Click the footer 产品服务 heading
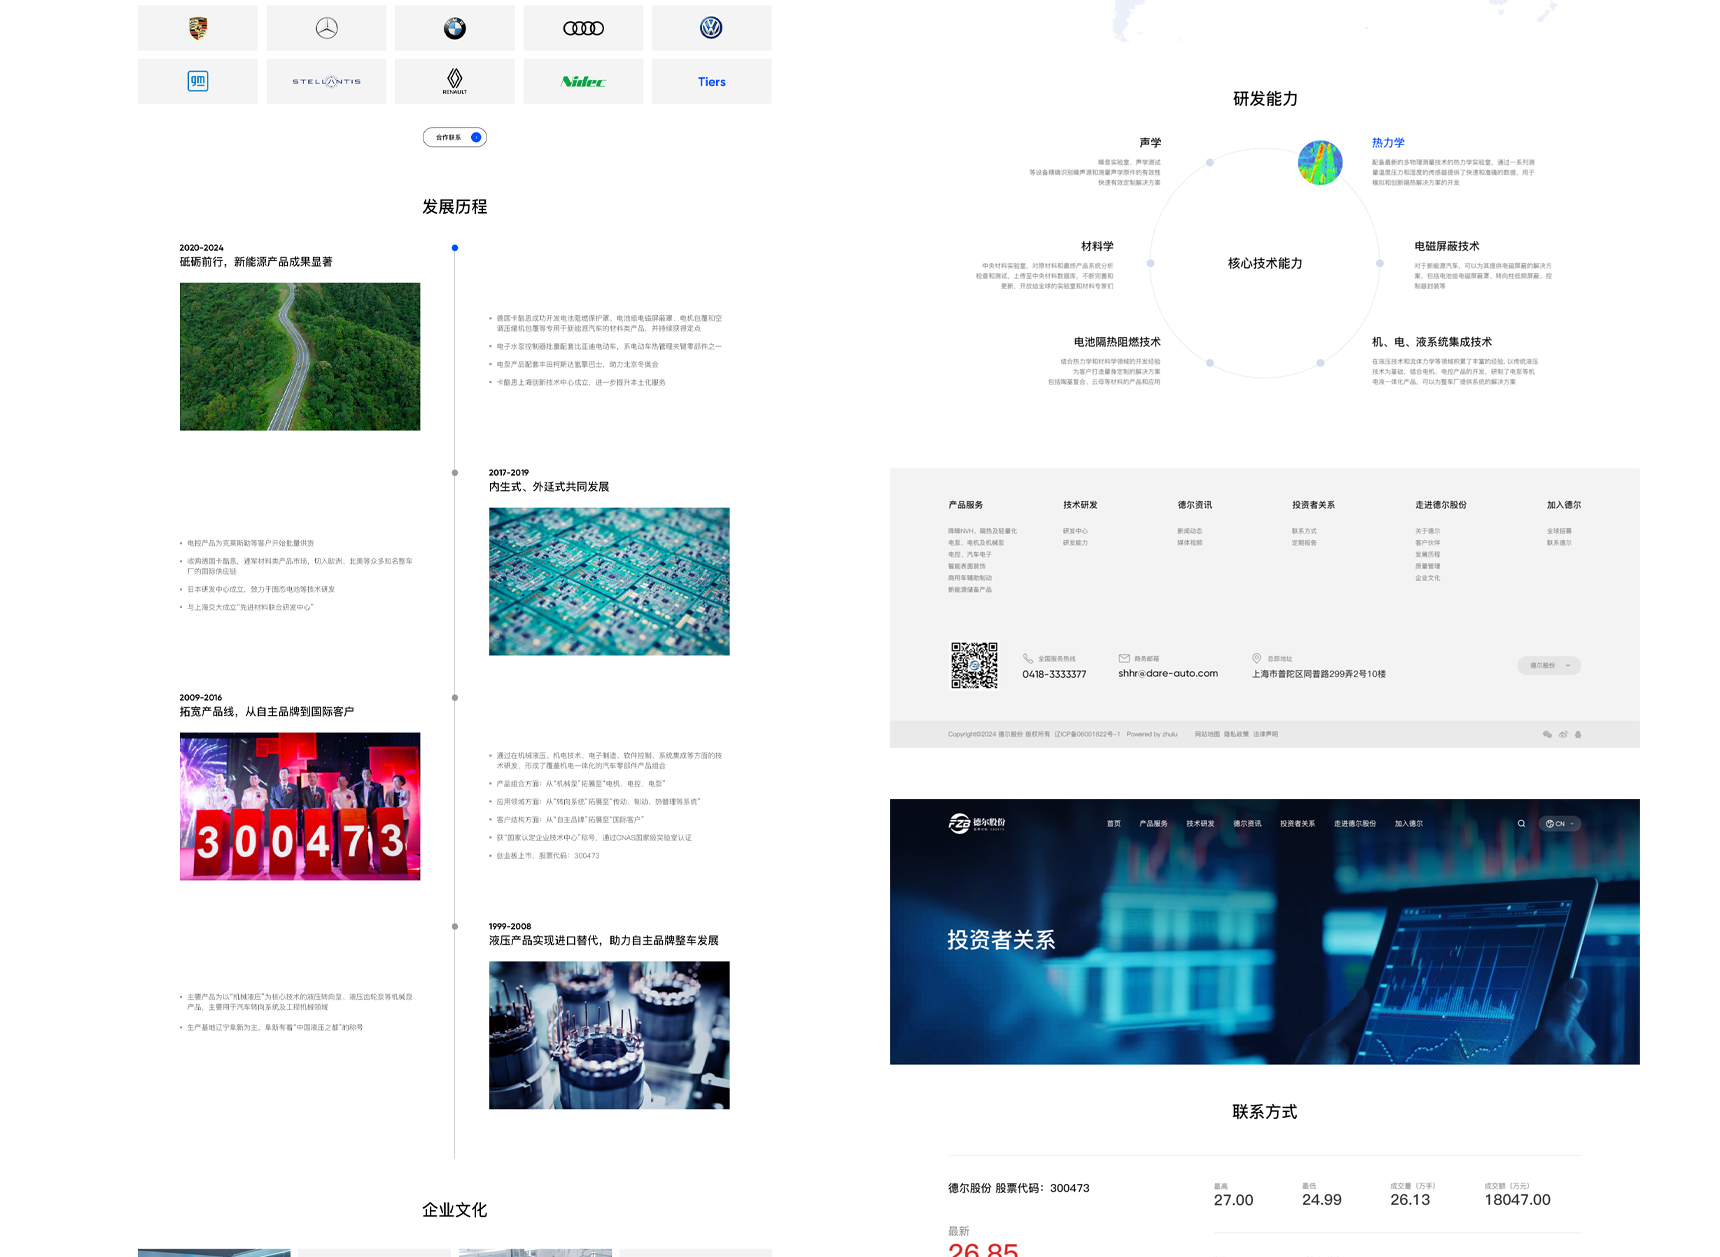Screen dimensions: 1720x1257 point(966,505)
